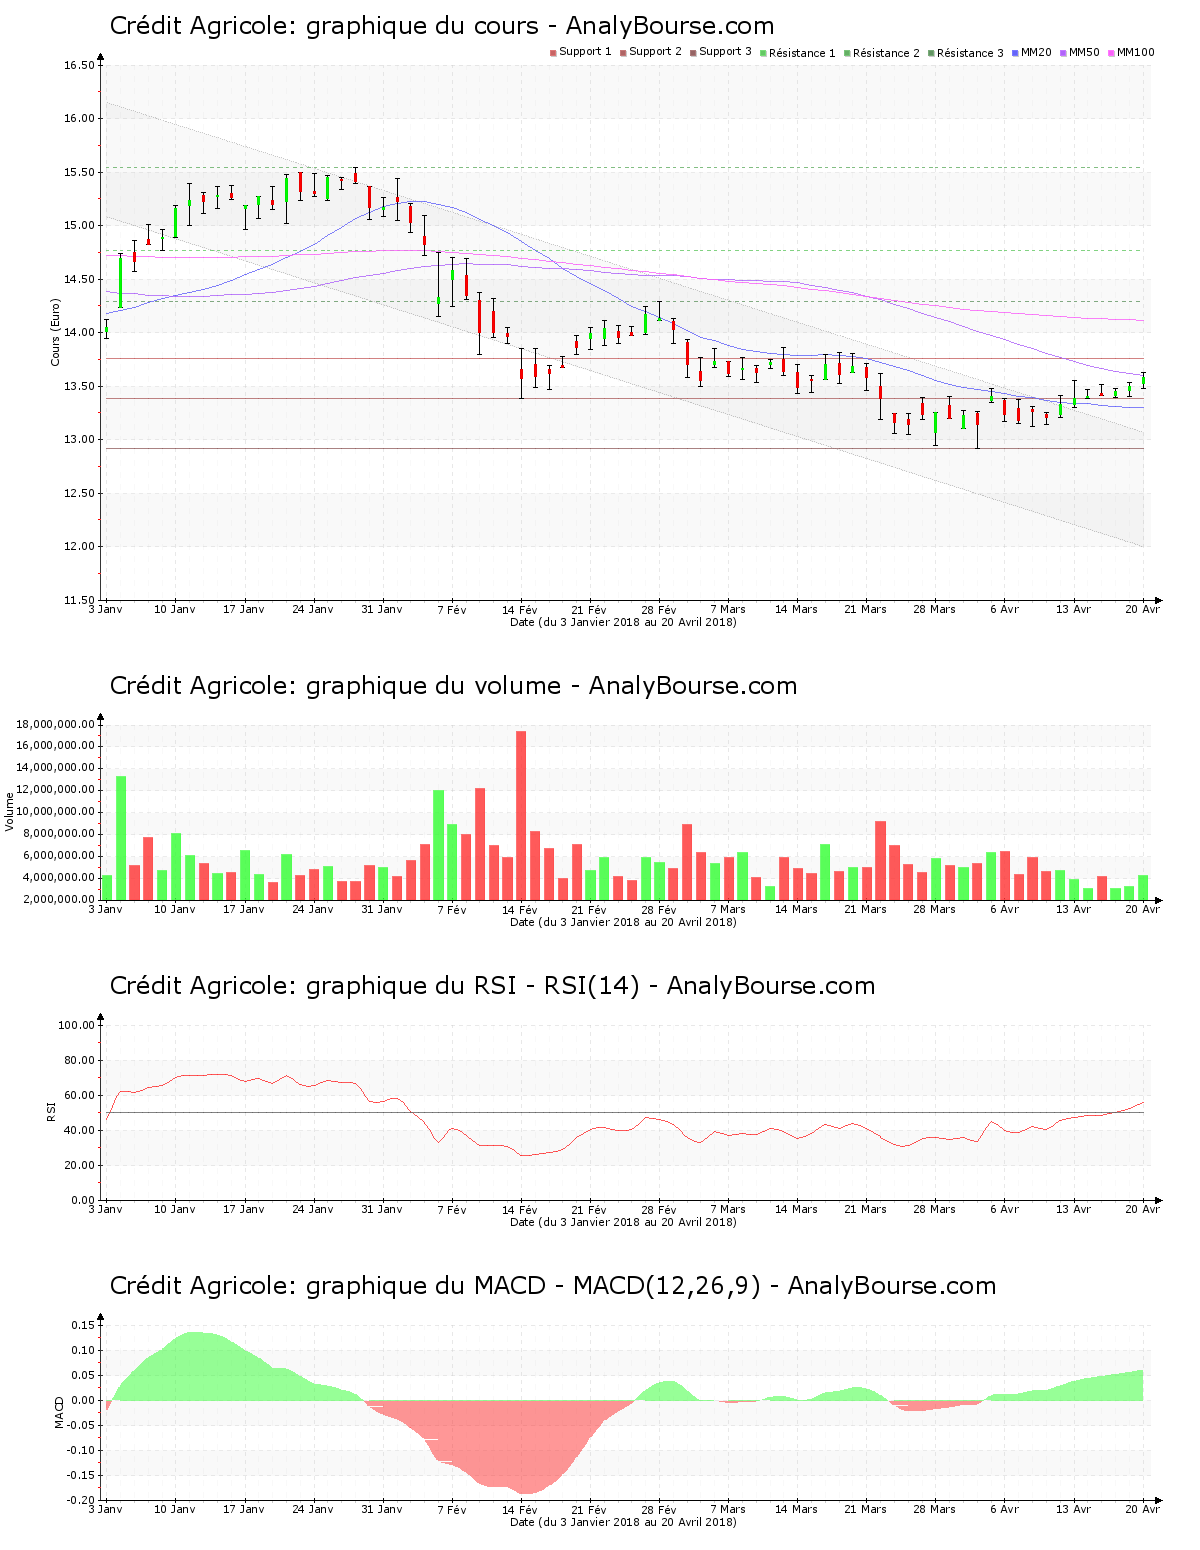Click the -0.10 MACD axis value

(80, 1450)
